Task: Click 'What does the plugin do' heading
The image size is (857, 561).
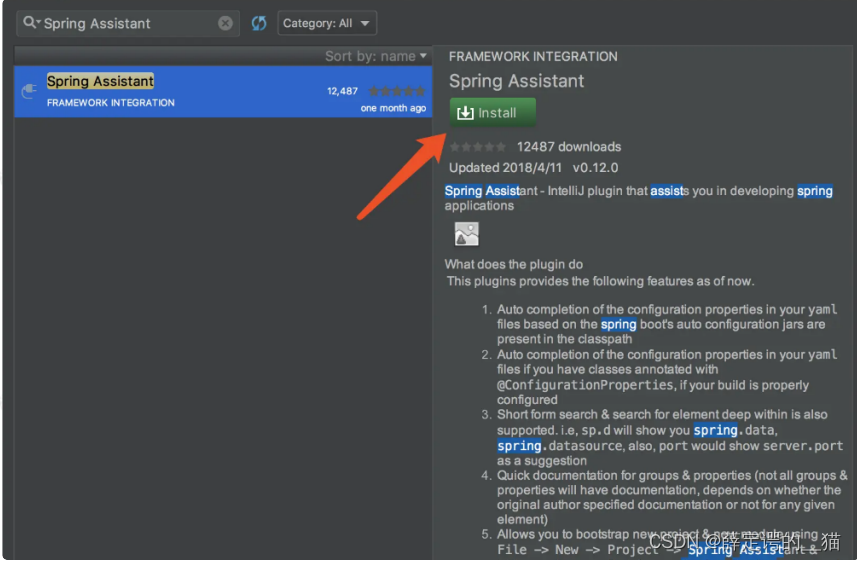Action: pyautogui.click(x=513, y=264)
